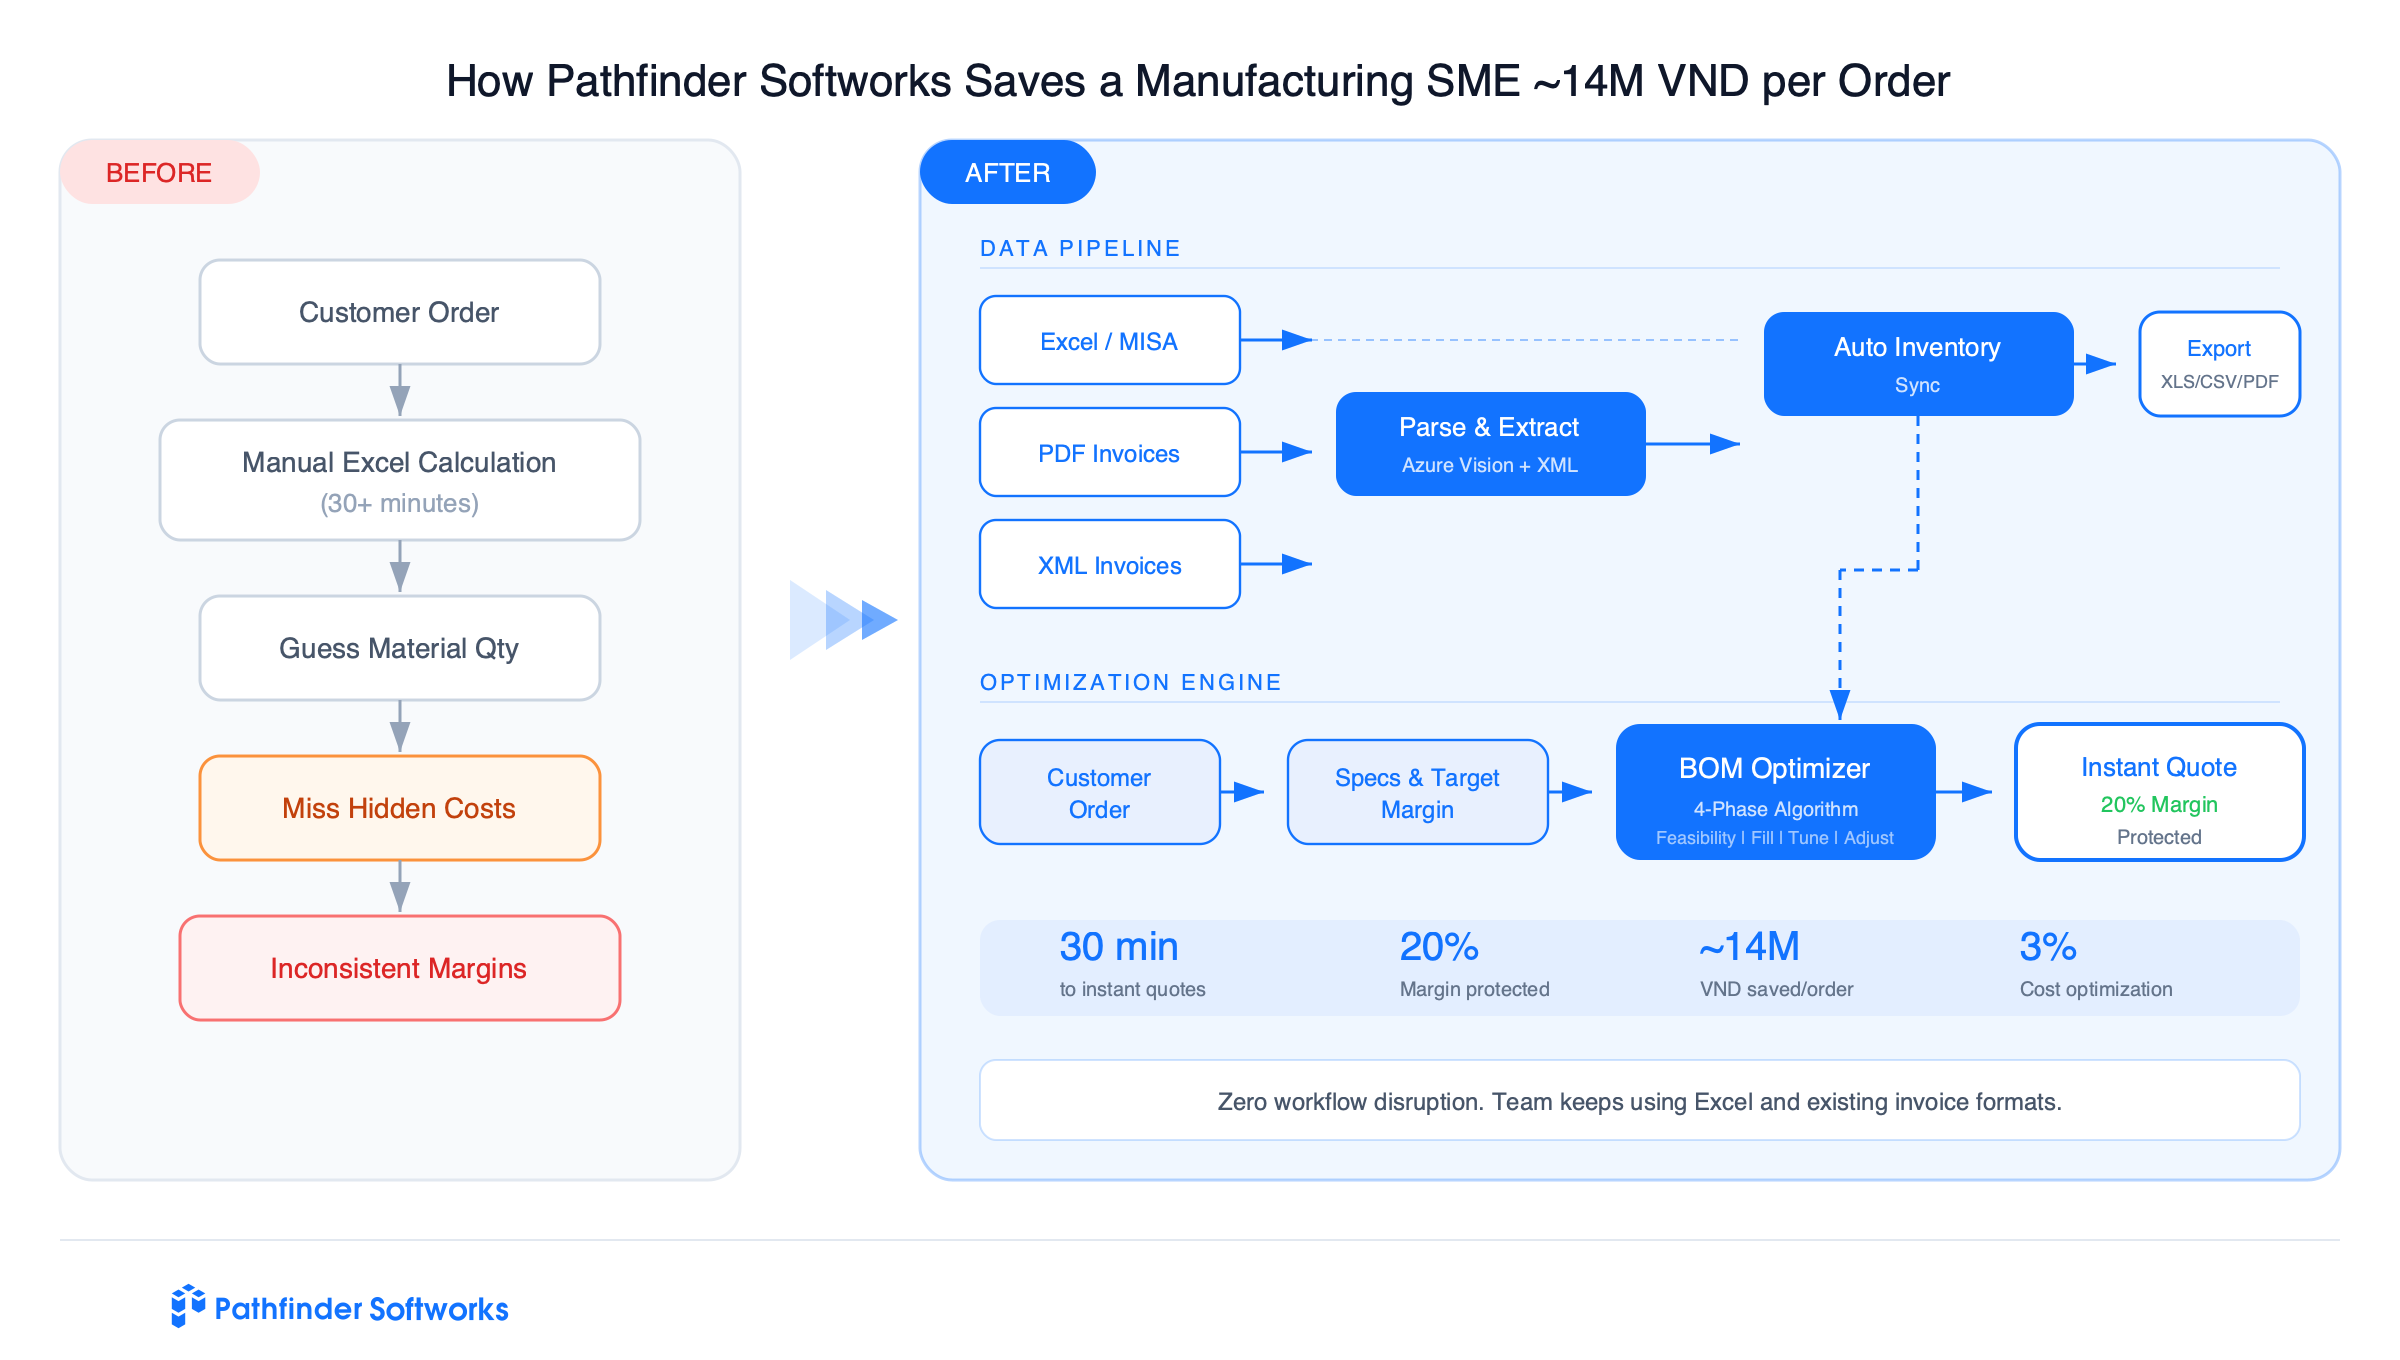Expand the DATA PIPELINE section
This screenshot has width=2400, height=1360.
1080,247
